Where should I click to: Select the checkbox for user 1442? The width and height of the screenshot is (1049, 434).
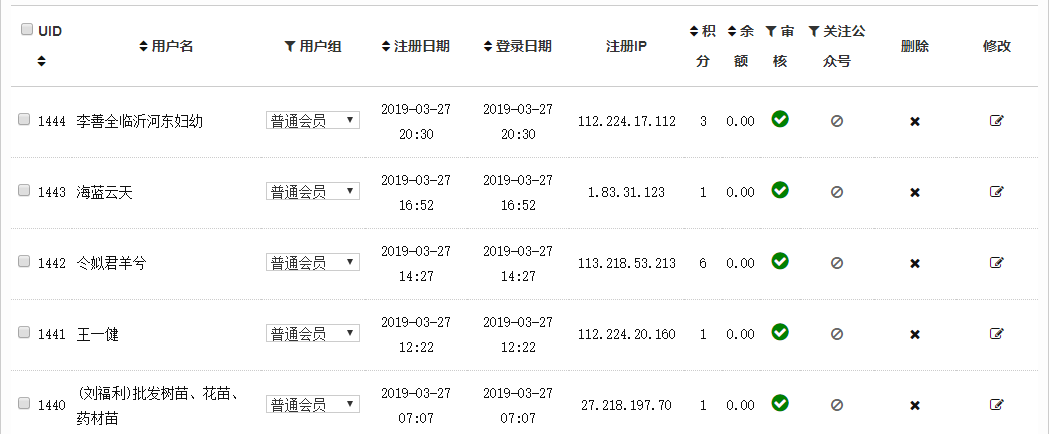[x=24, y=261]
